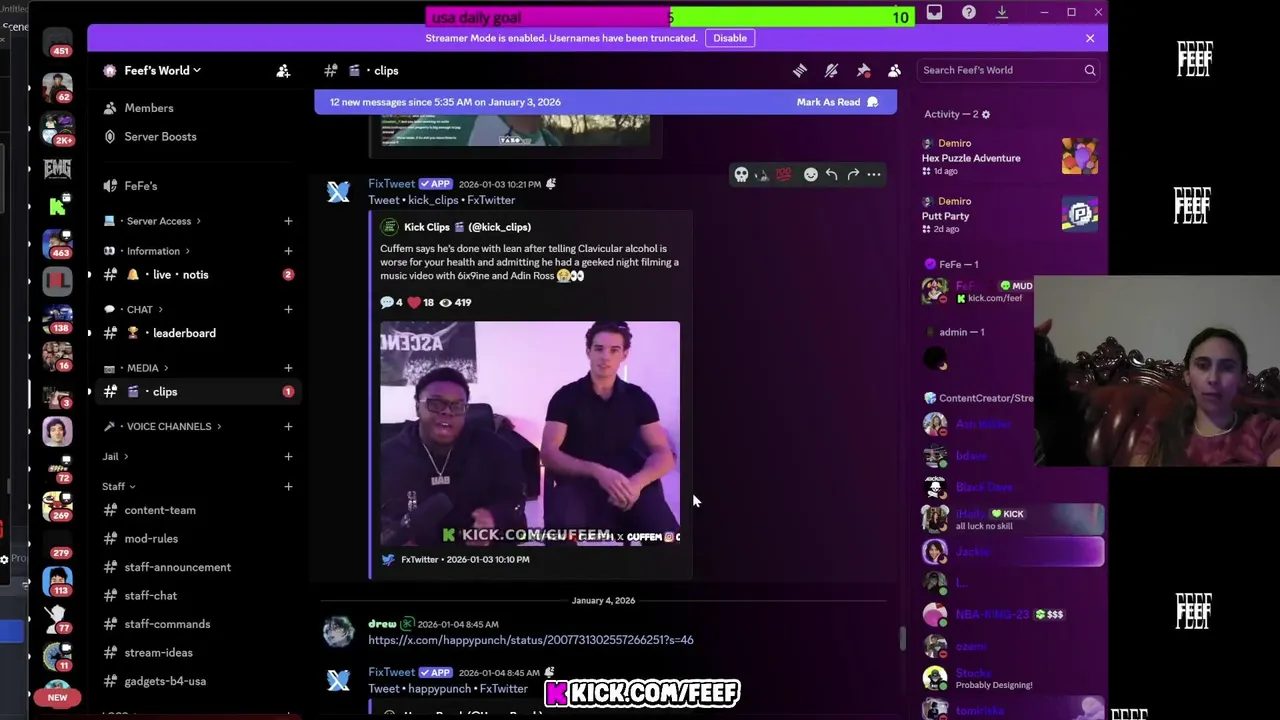
Task: Open Hex Puzzle Adventure activity thumbnail
Action: tap(1080, 157)
